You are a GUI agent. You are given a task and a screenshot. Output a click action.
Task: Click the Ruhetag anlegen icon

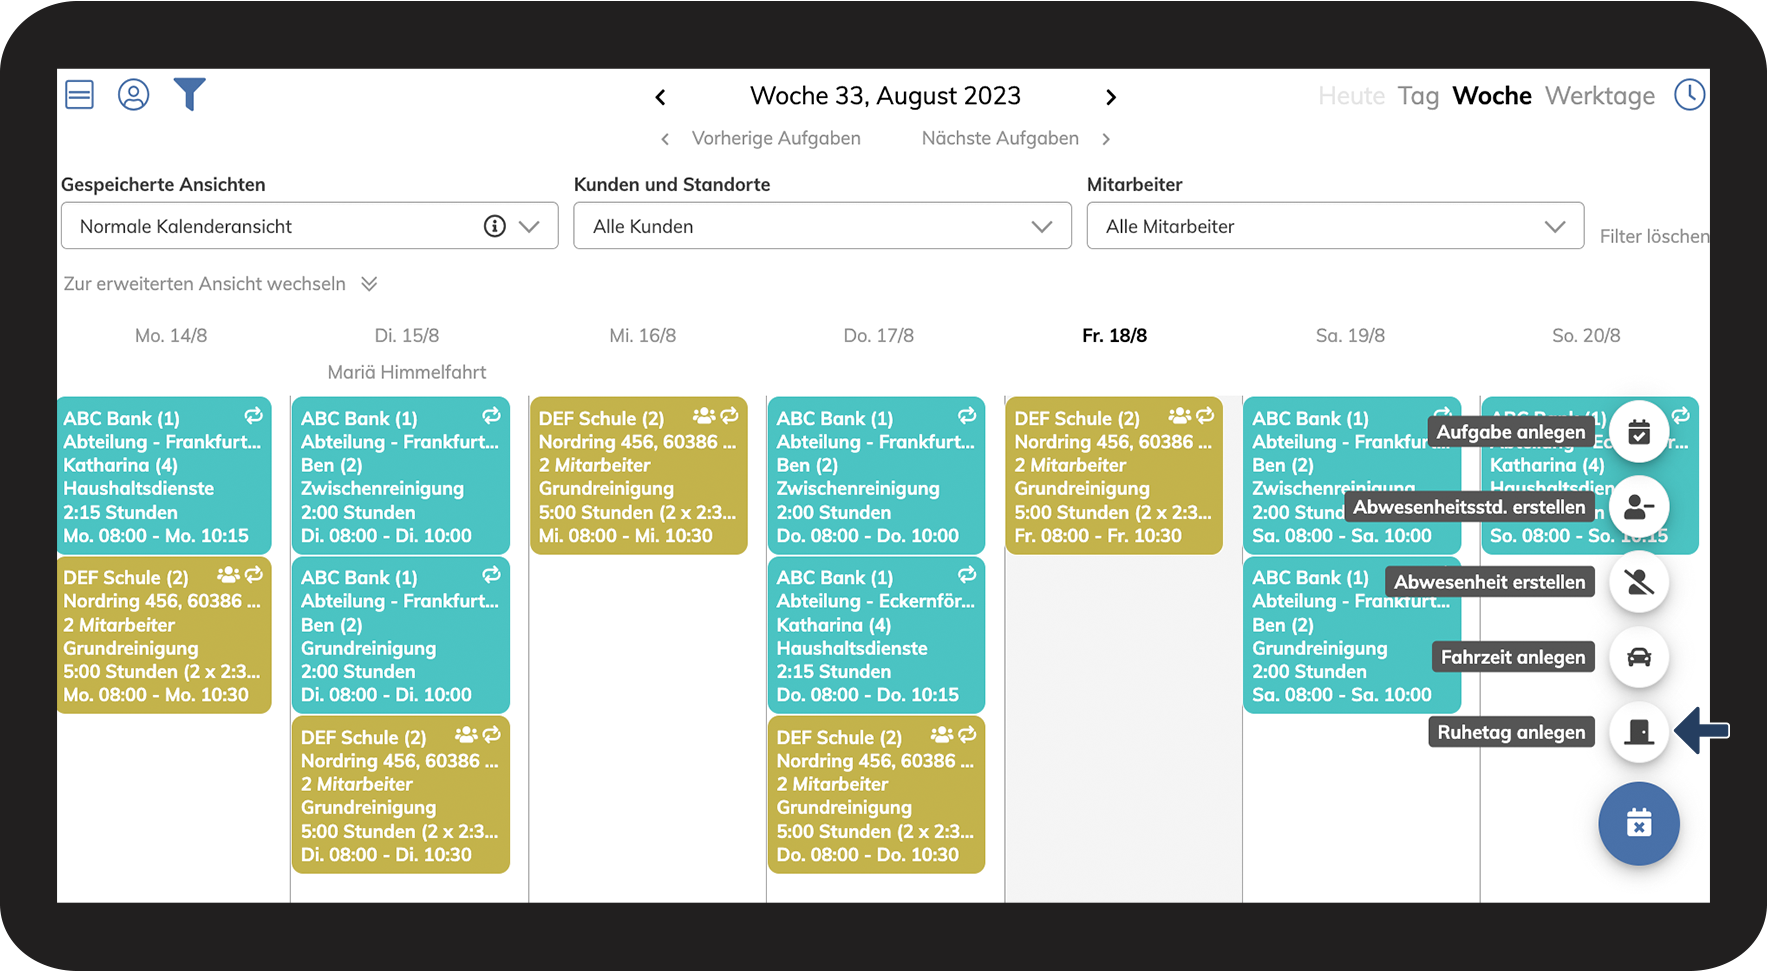[x=1639, y=732]
